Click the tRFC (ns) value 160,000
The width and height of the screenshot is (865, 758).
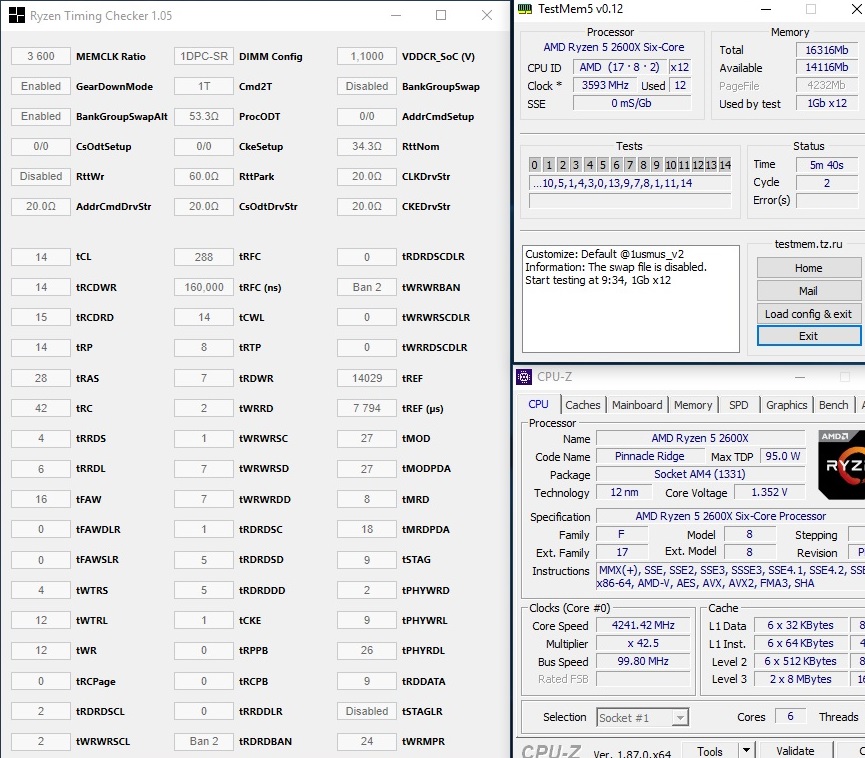204,287
